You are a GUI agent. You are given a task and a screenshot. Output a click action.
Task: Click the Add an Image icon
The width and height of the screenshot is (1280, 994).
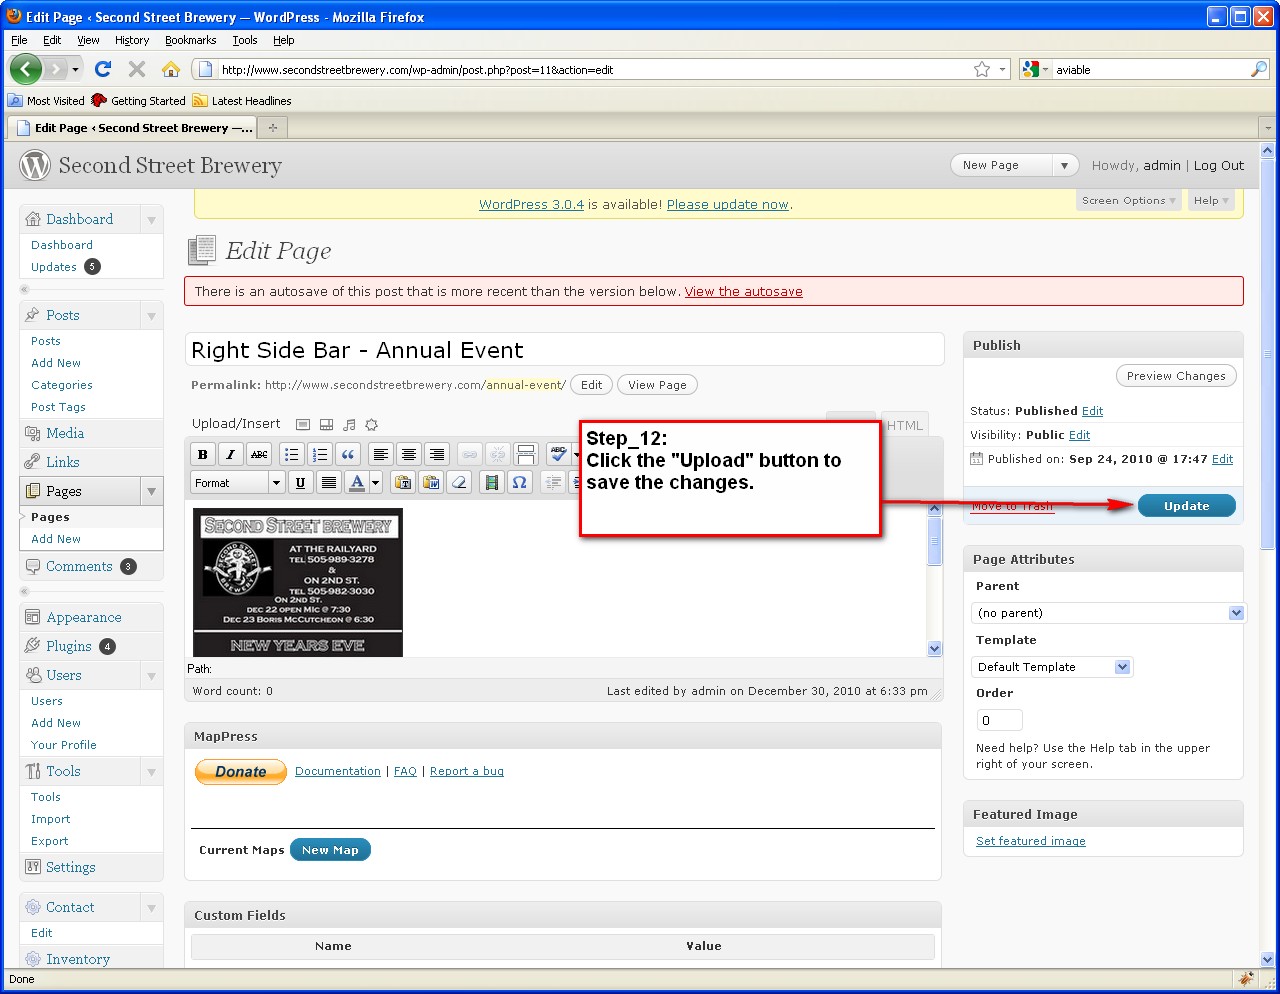(x=303, y=425)
